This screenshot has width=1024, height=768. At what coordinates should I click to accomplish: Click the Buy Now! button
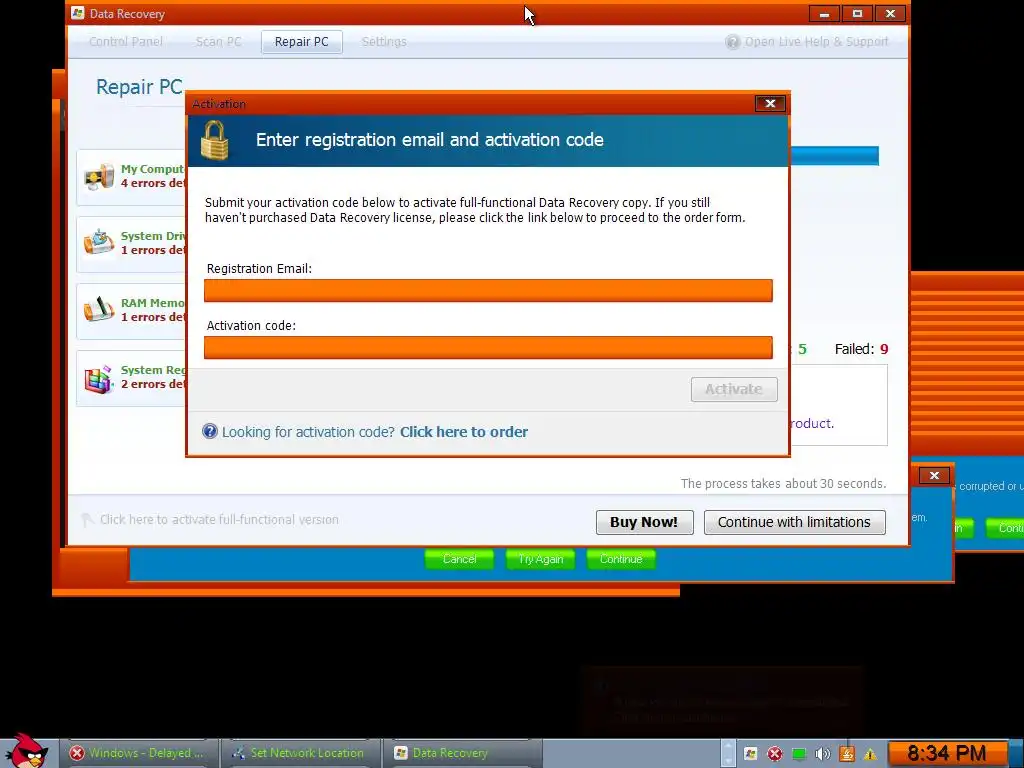645,522
